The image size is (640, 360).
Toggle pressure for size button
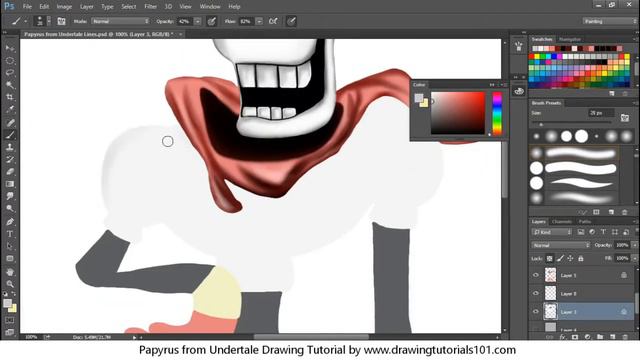(x=291, y=21)
